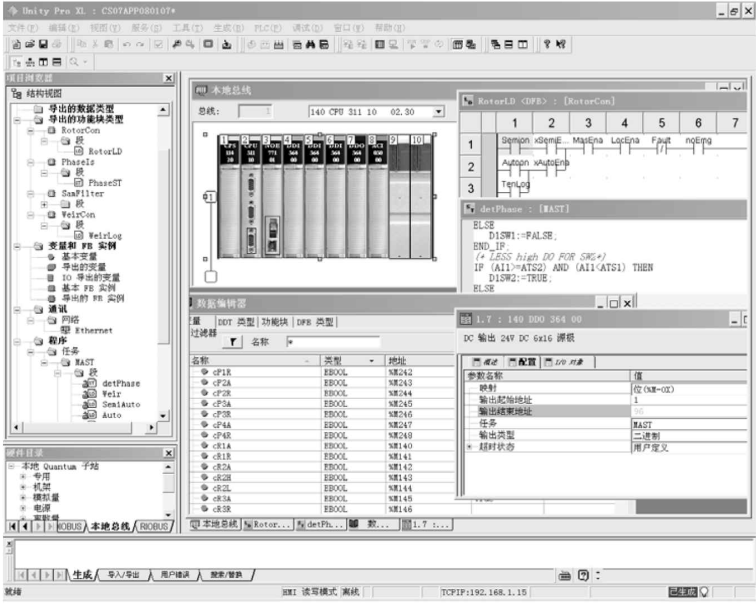Select 基本变量 in the project tree

click(79, 257)
